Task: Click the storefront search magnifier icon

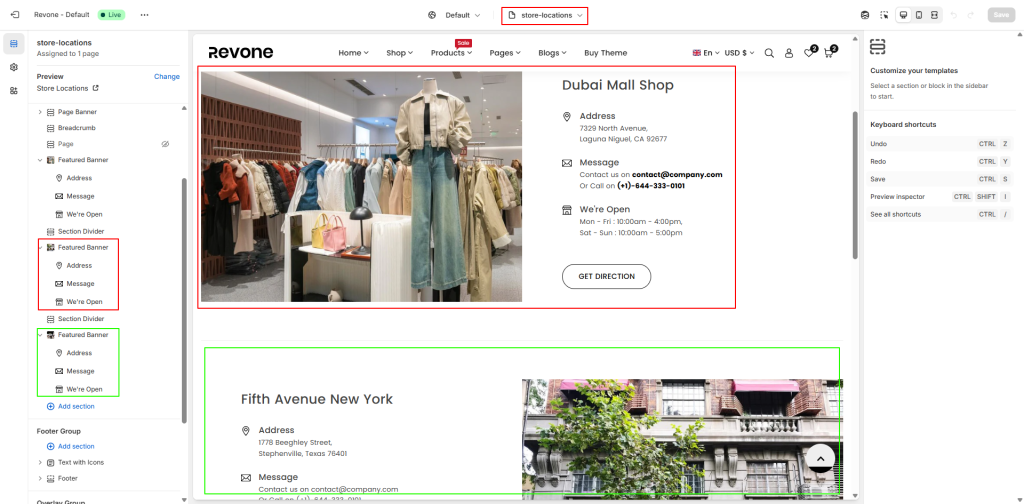Action: [769, 53]
